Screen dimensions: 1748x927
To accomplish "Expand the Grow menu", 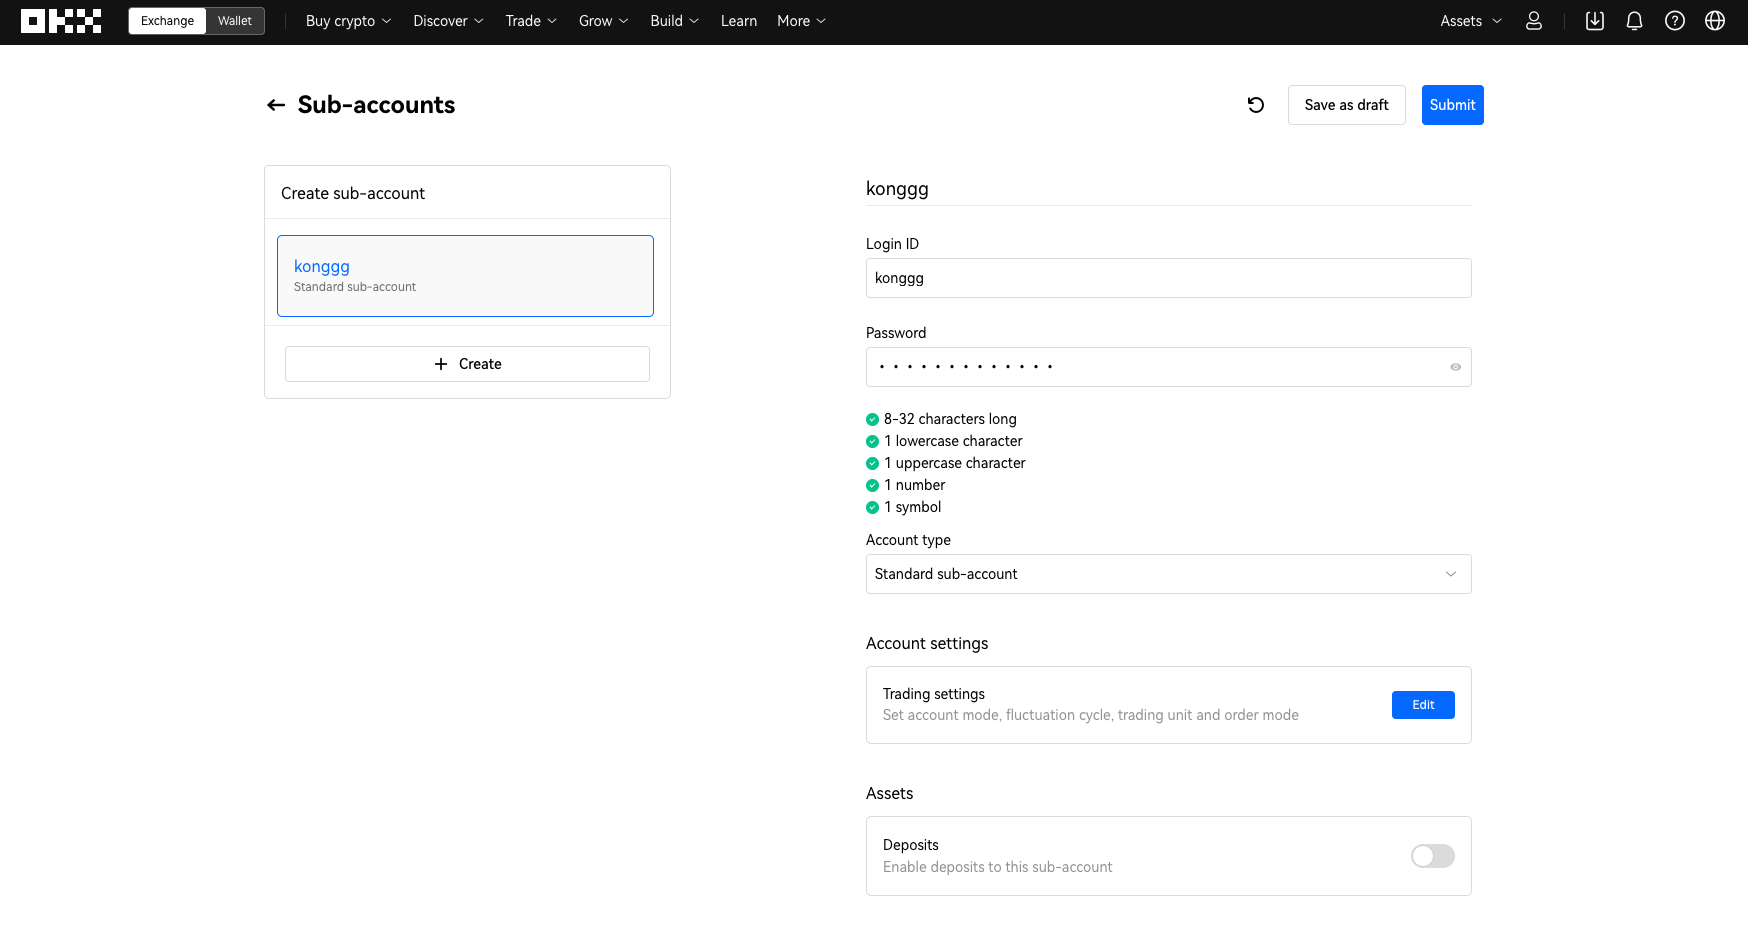I will click(603, 21).
